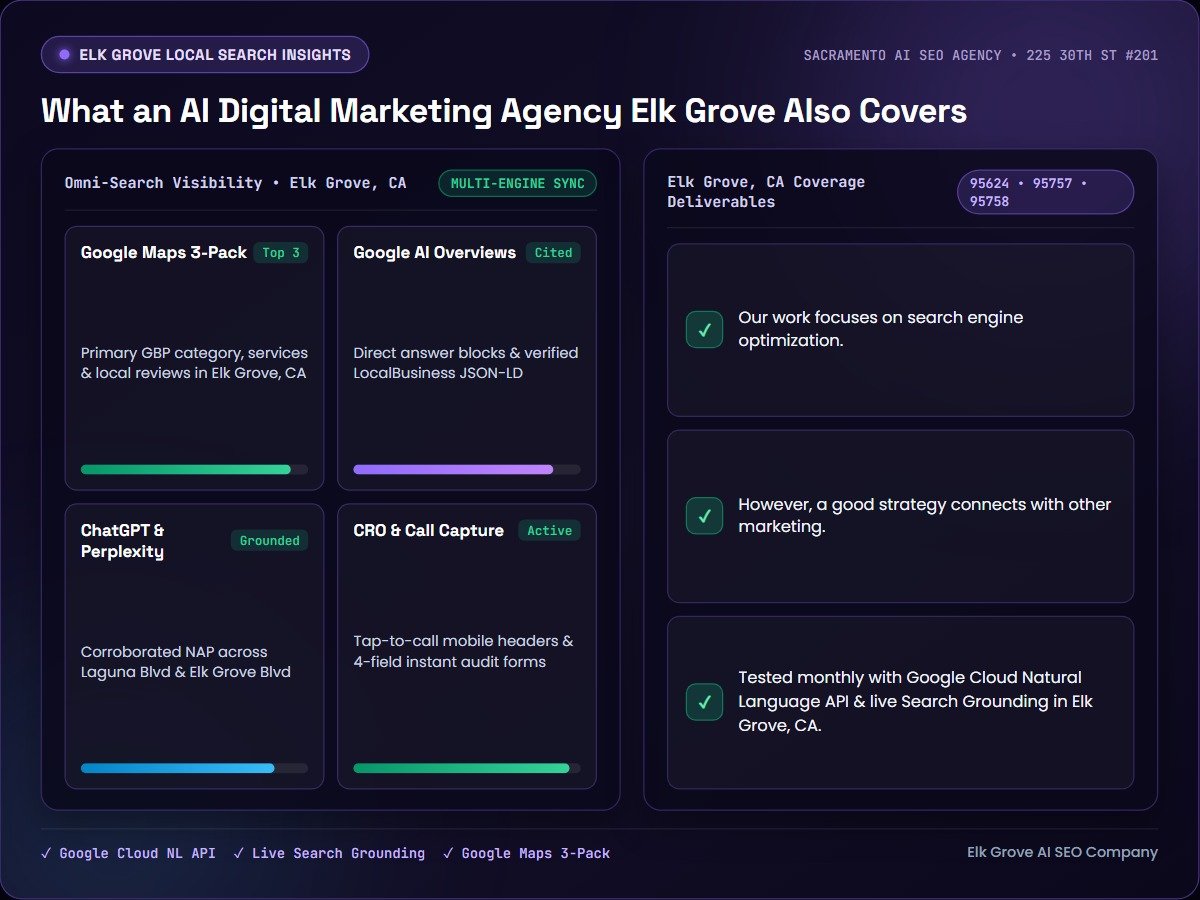Click 'Tested monthly with Google Cloud' text
Viewport: 1200px width, 900px height.
tap(916, 702)
